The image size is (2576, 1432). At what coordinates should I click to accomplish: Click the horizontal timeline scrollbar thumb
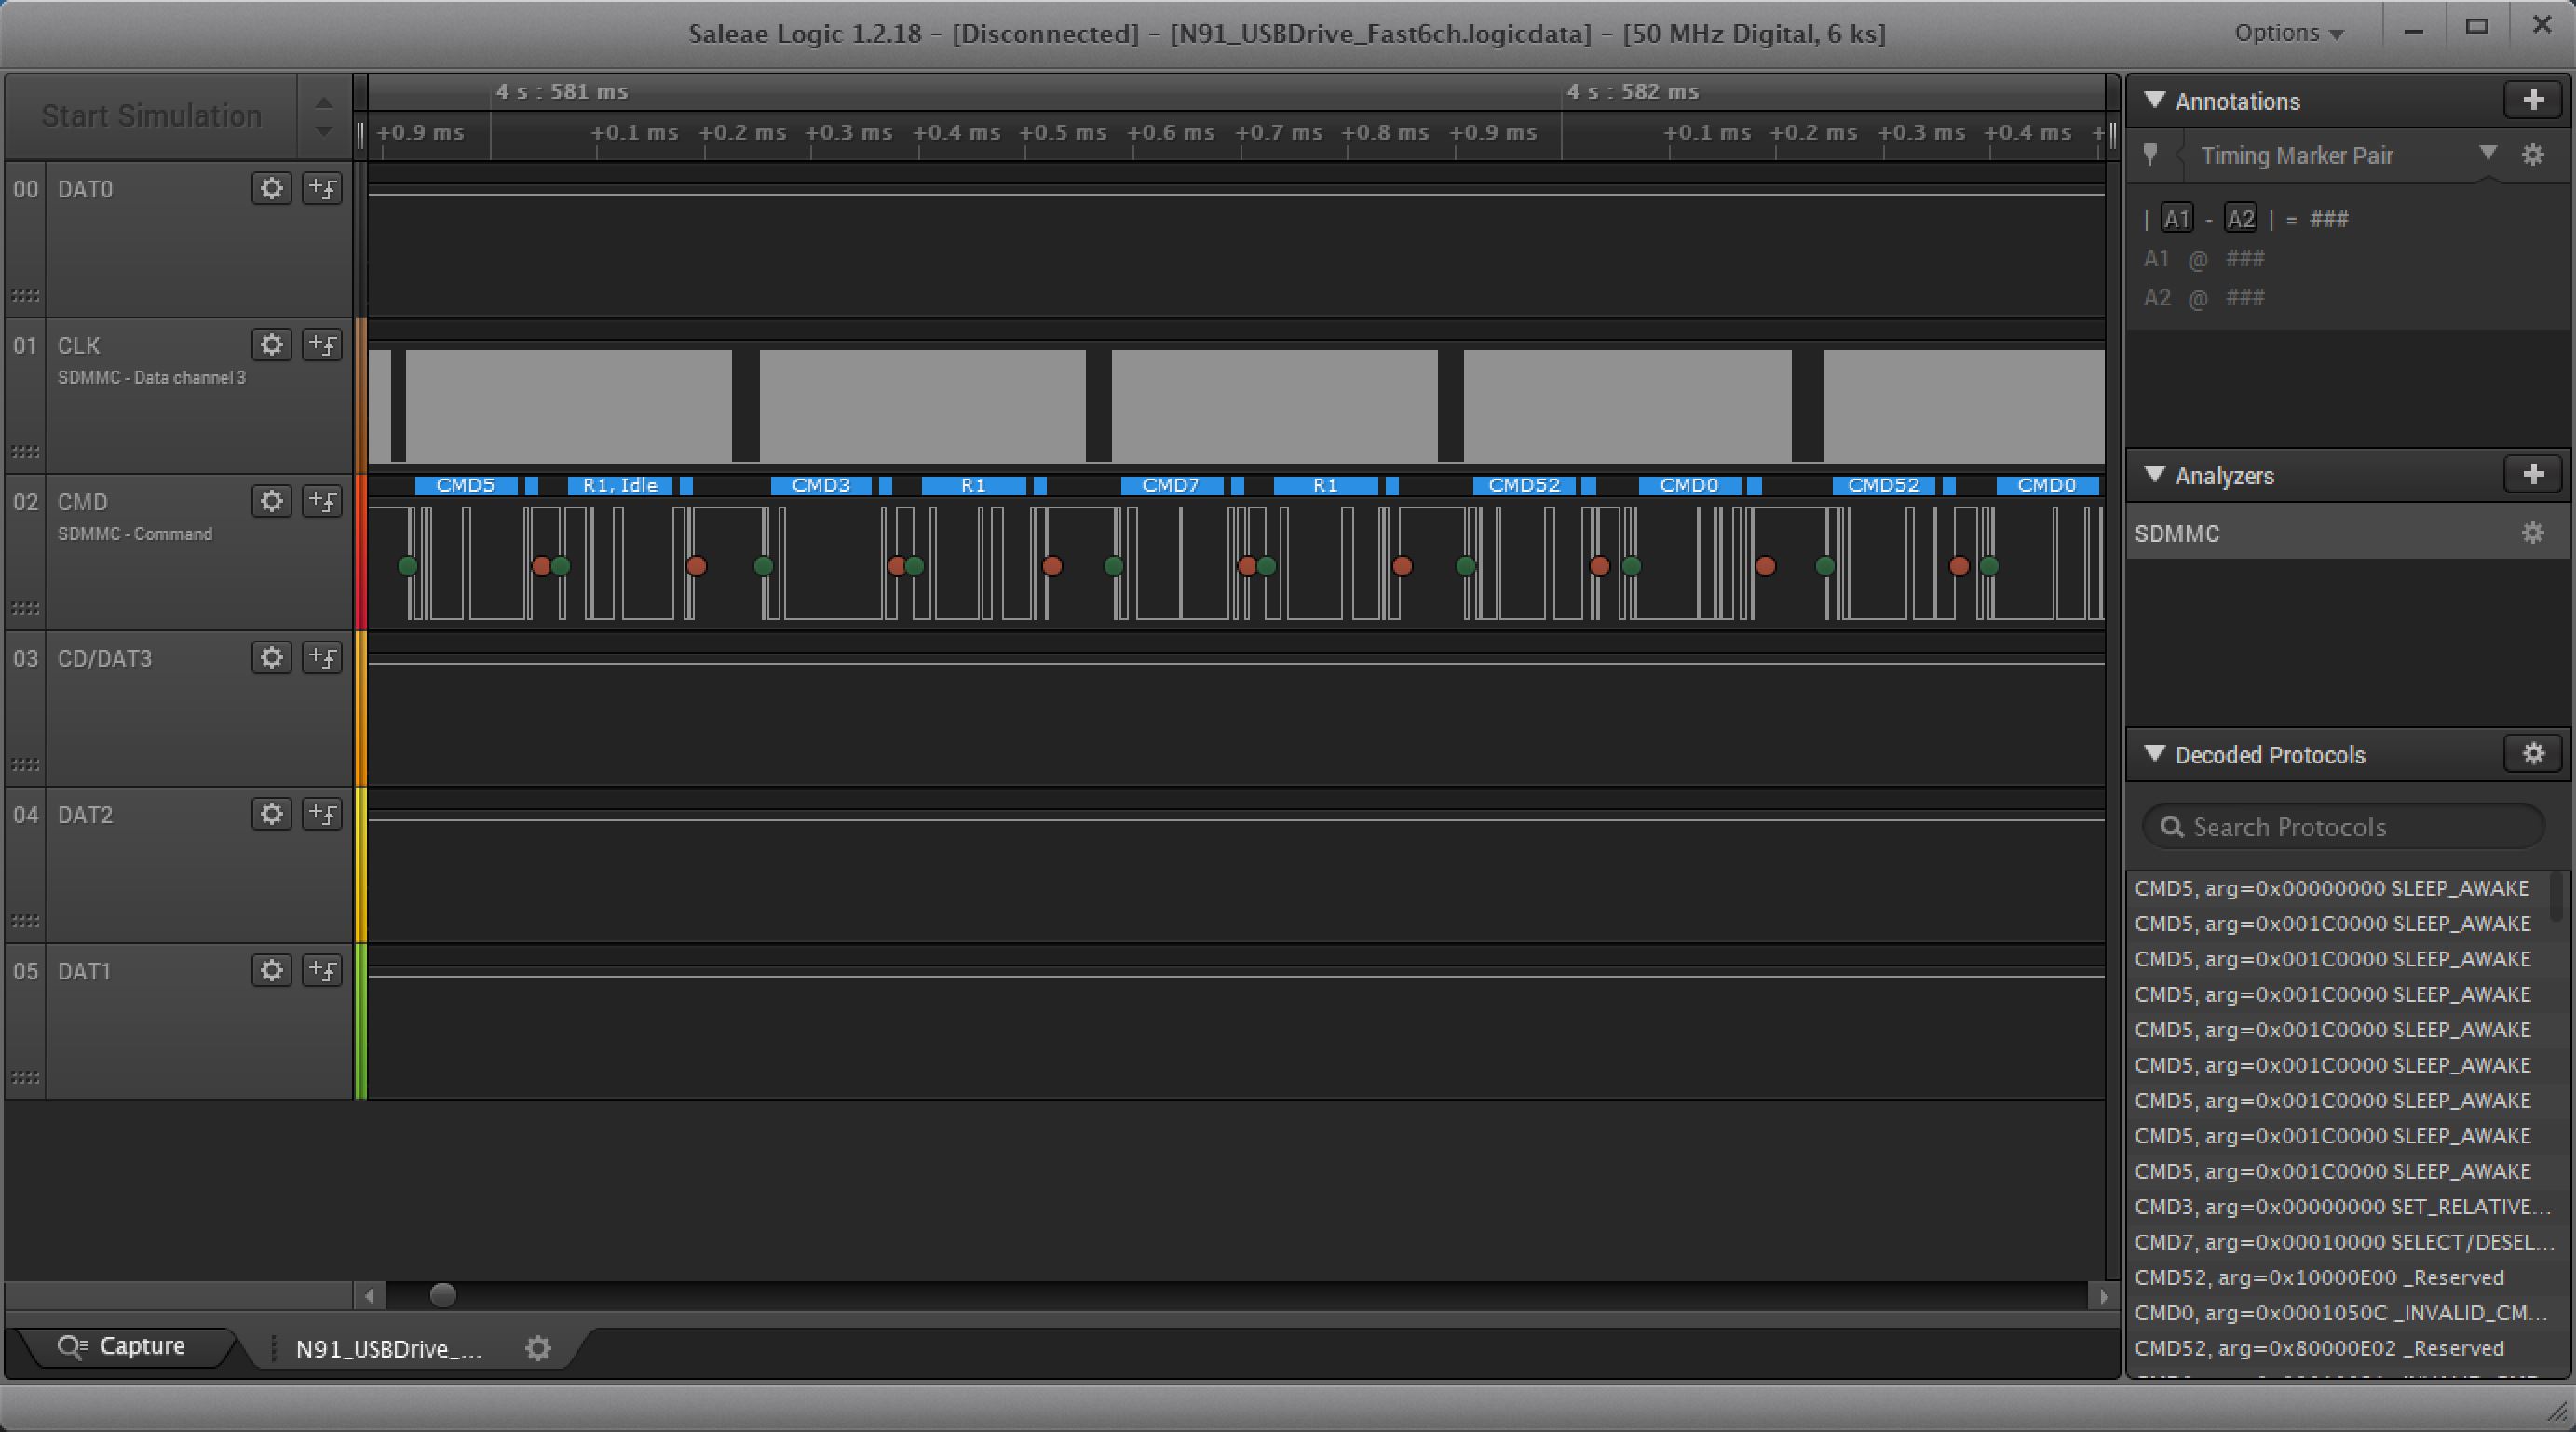click(443, 1296)
